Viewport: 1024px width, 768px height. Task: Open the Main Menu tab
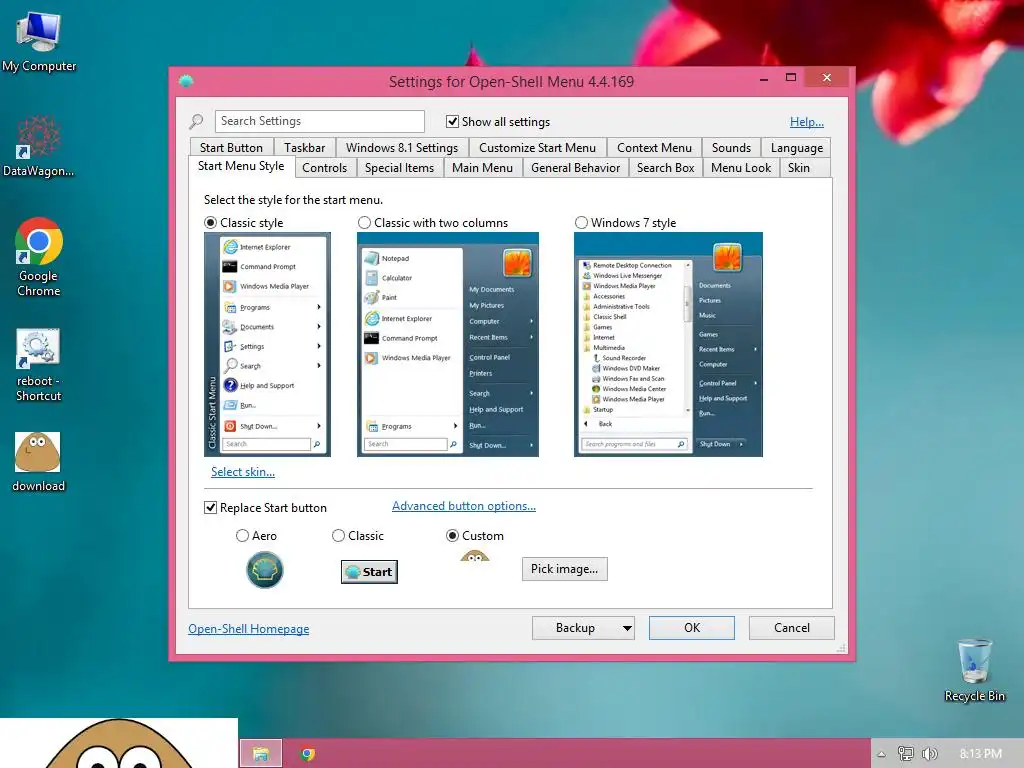coord(483,168)
